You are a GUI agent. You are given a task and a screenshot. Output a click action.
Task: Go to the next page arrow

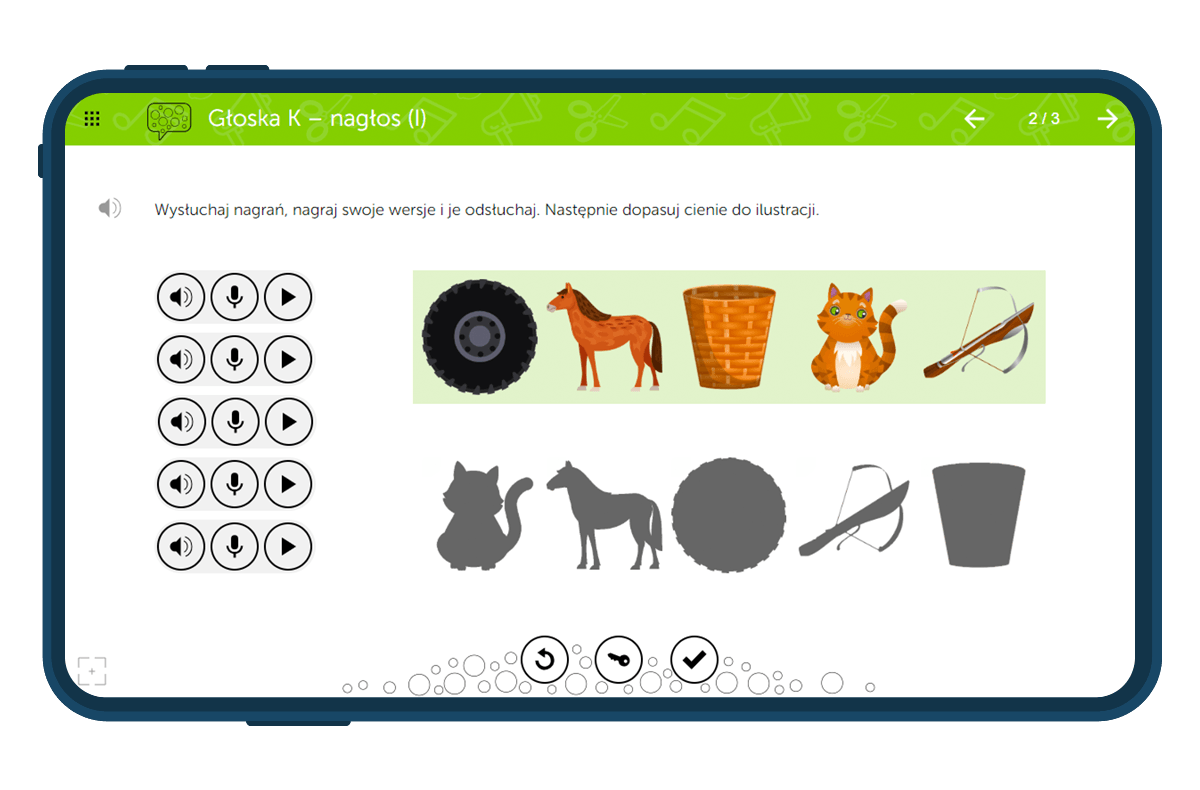[1107, 119]
